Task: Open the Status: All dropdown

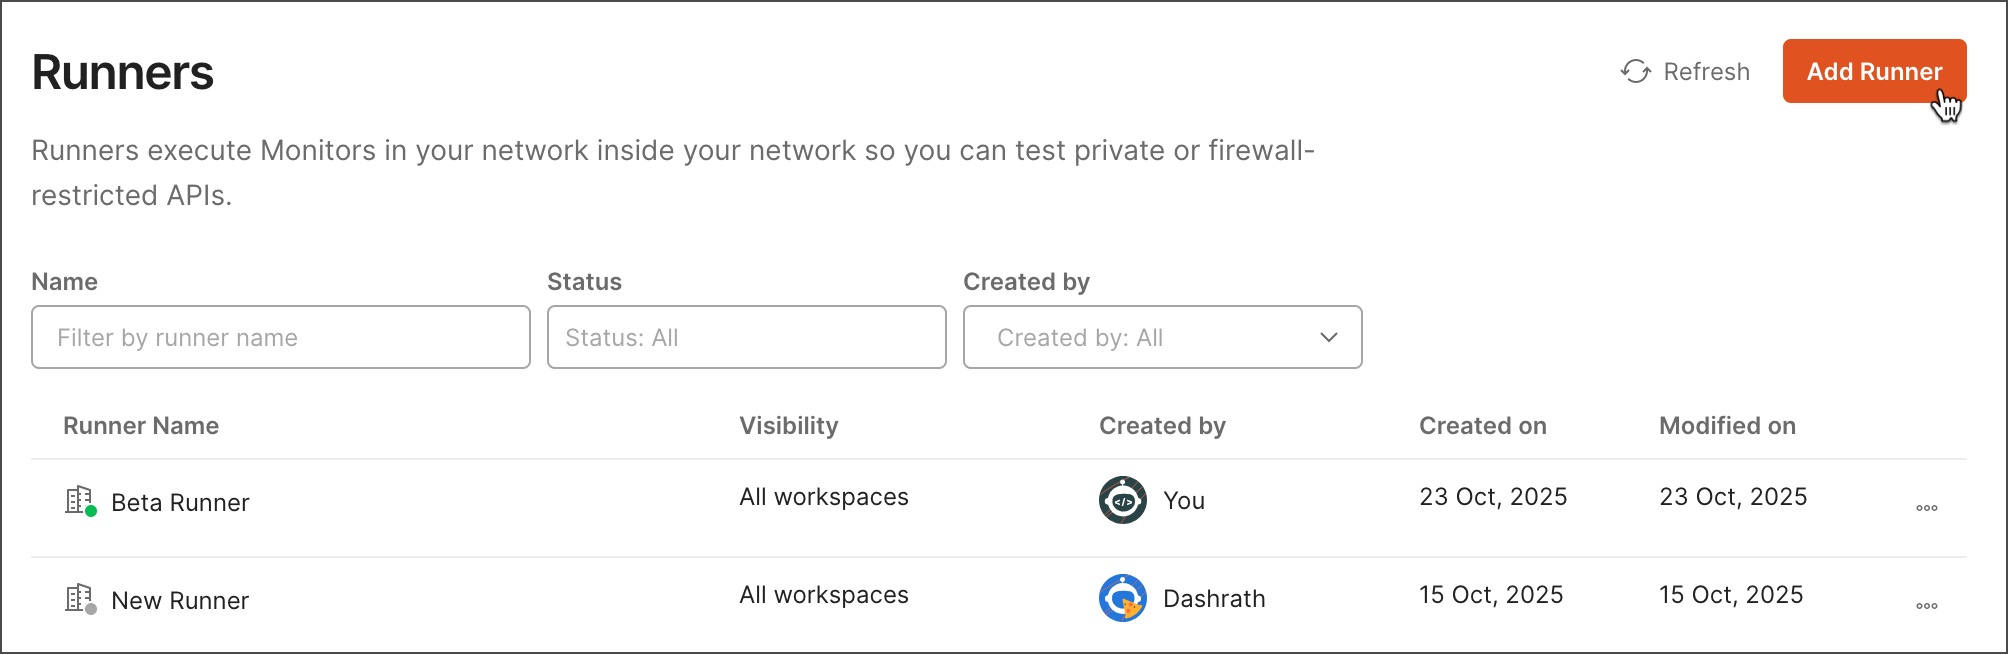Action: (x=746, y=337)
